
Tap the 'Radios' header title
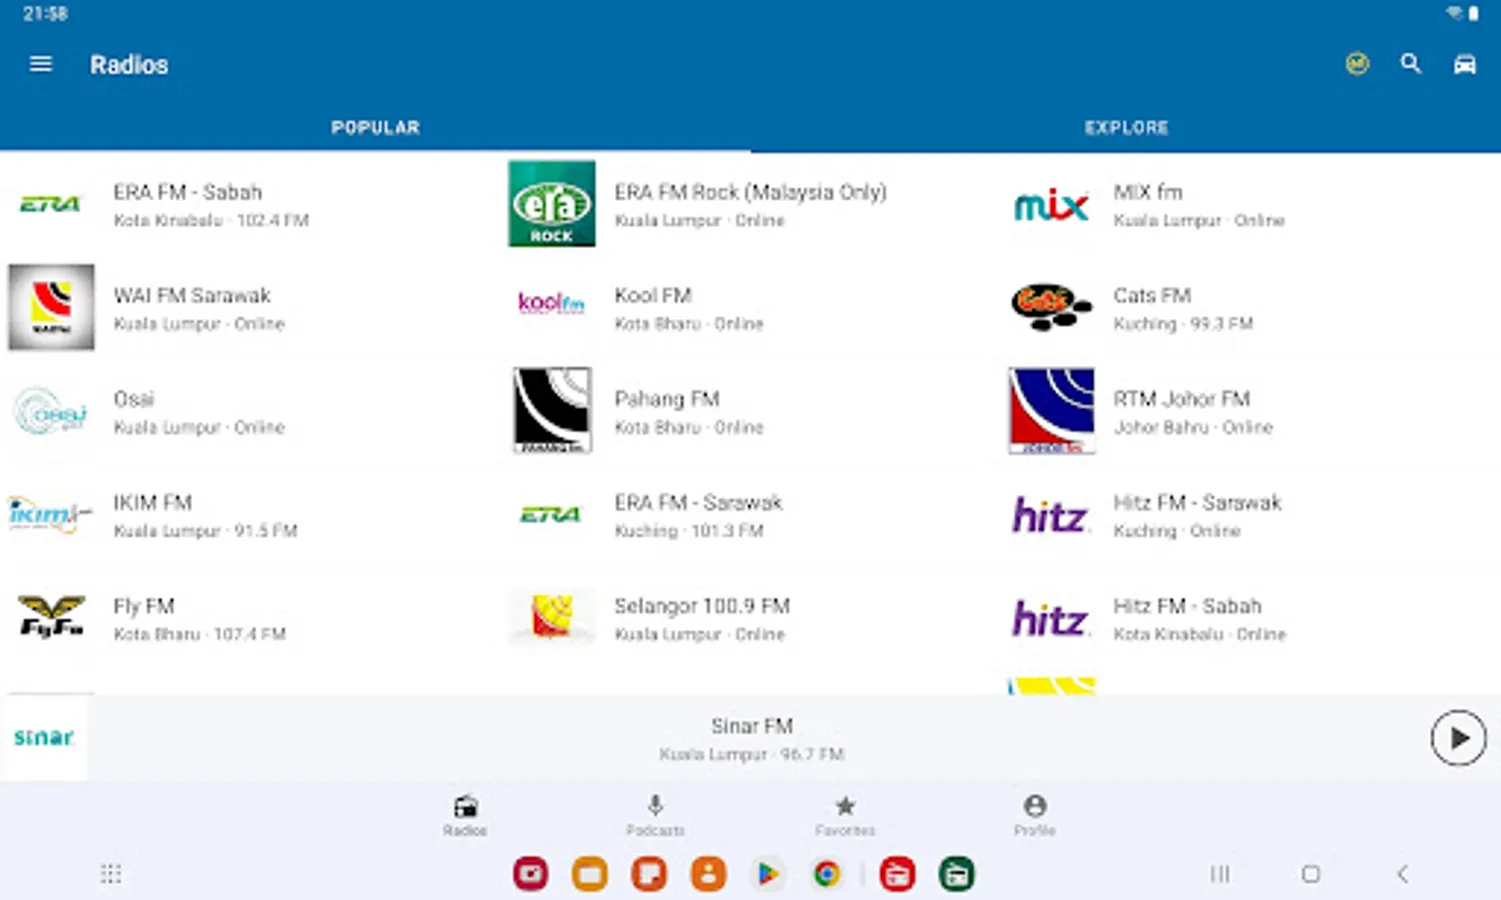[x=129, y=65]
